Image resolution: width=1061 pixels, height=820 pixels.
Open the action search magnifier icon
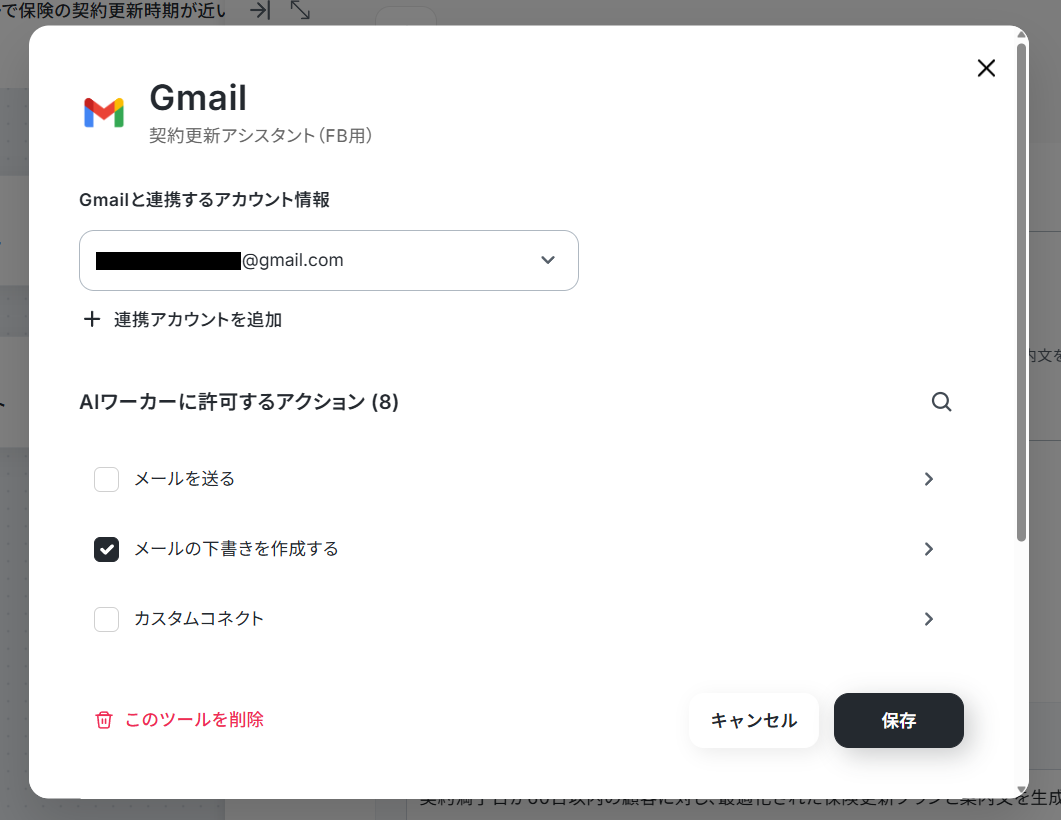click(941, 402)
